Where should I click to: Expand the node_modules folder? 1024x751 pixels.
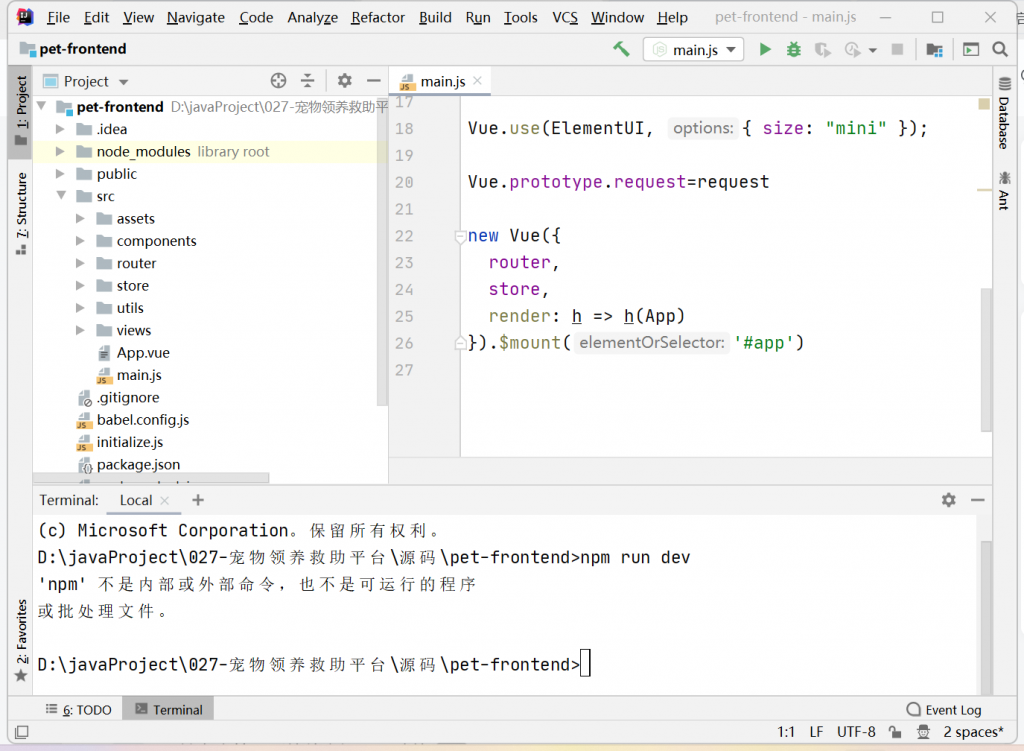(60, 151)
